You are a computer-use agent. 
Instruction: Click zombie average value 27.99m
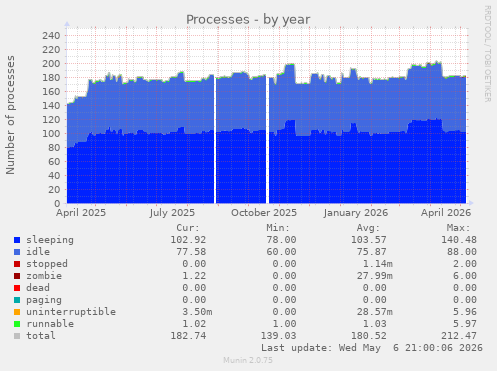click(375, 276)
